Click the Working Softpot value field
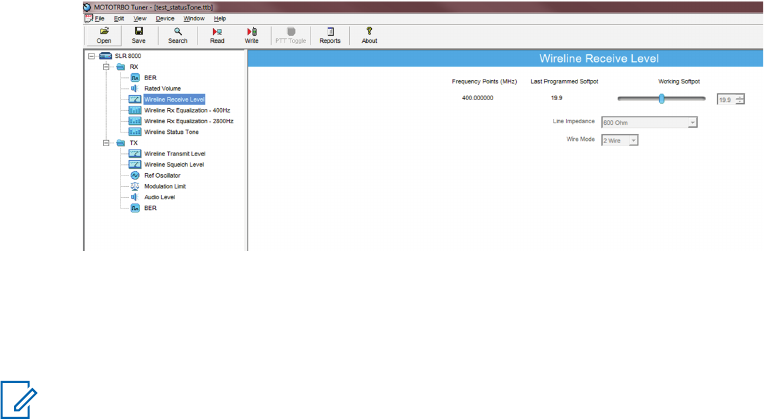This screenshot has height=419, width=764. click(x=726, y=99)
